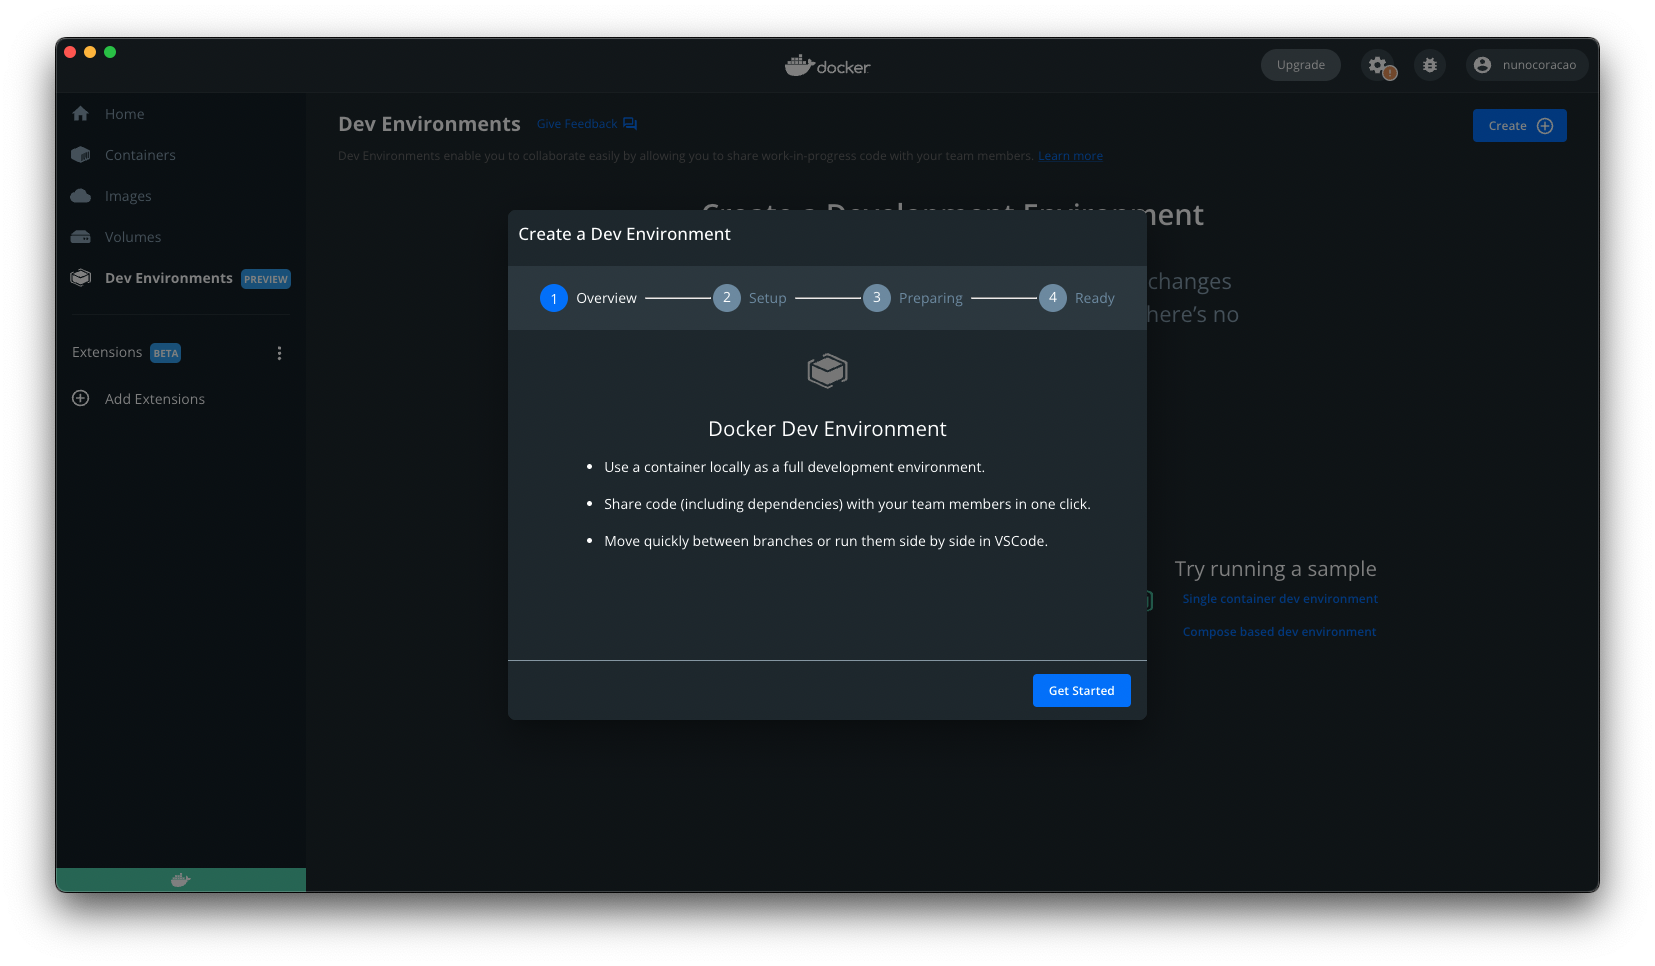This screenshot has height=966, width=1655.
Task: Click the "Share code (including dependencies)" bullet text
Action: [847, 504]
